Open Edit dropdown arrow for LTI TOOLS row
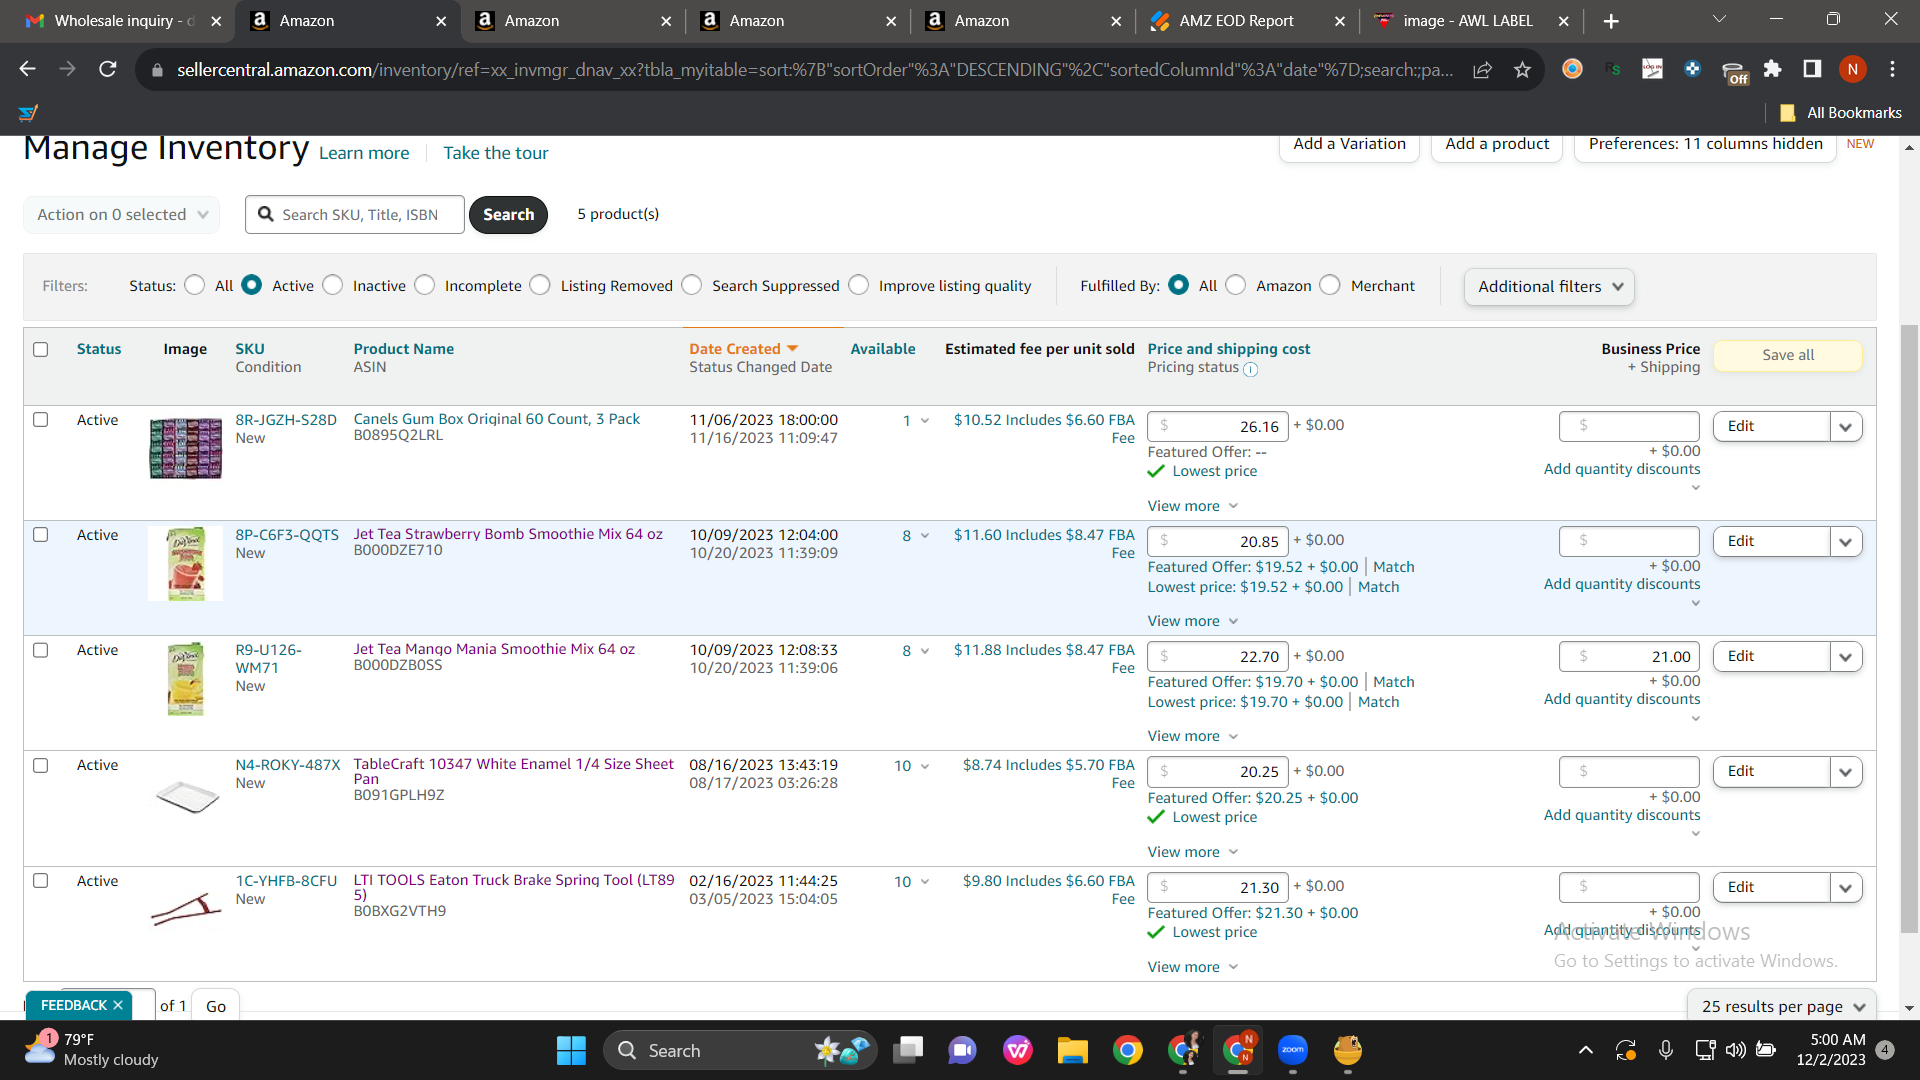The width and height of the screenshot is (1920, 1080). [x=1846, y=888]
